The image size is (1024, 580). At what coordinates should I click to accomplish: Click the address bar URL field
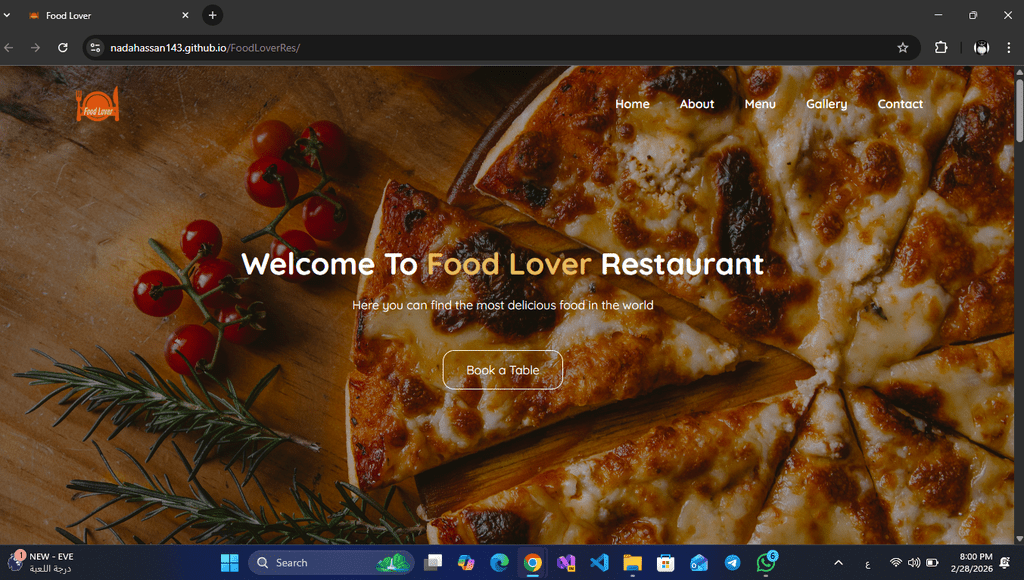point(500,47)
